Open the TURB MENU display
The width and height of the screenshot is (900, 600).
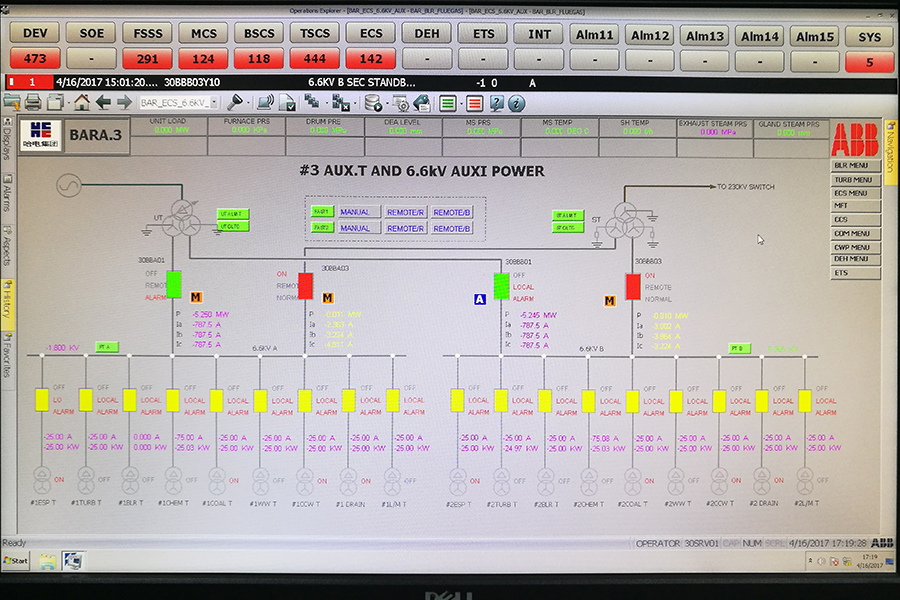click(856, 179)
